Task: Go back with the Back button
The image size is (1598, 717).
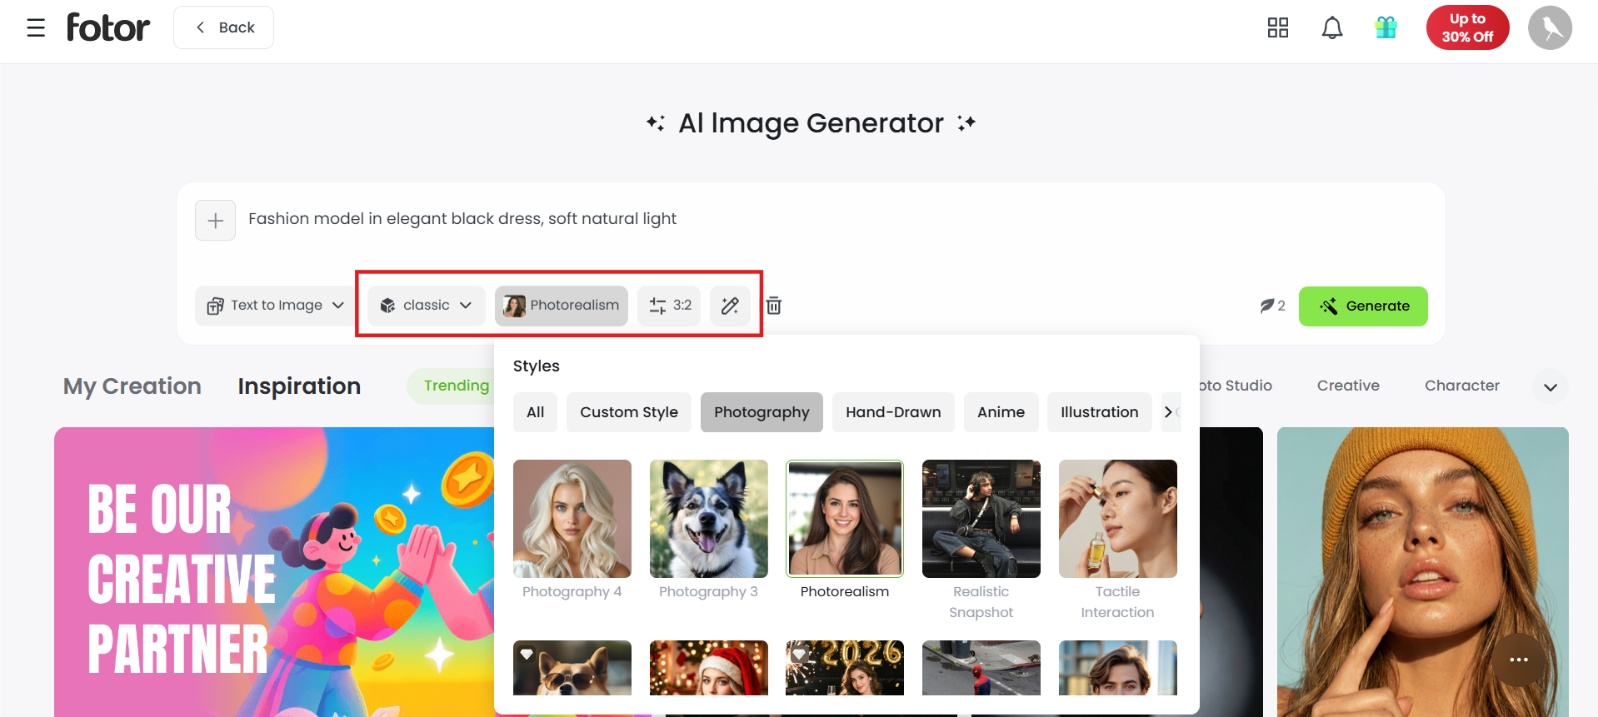Action: pyautogui.click(x=224, y=28)
